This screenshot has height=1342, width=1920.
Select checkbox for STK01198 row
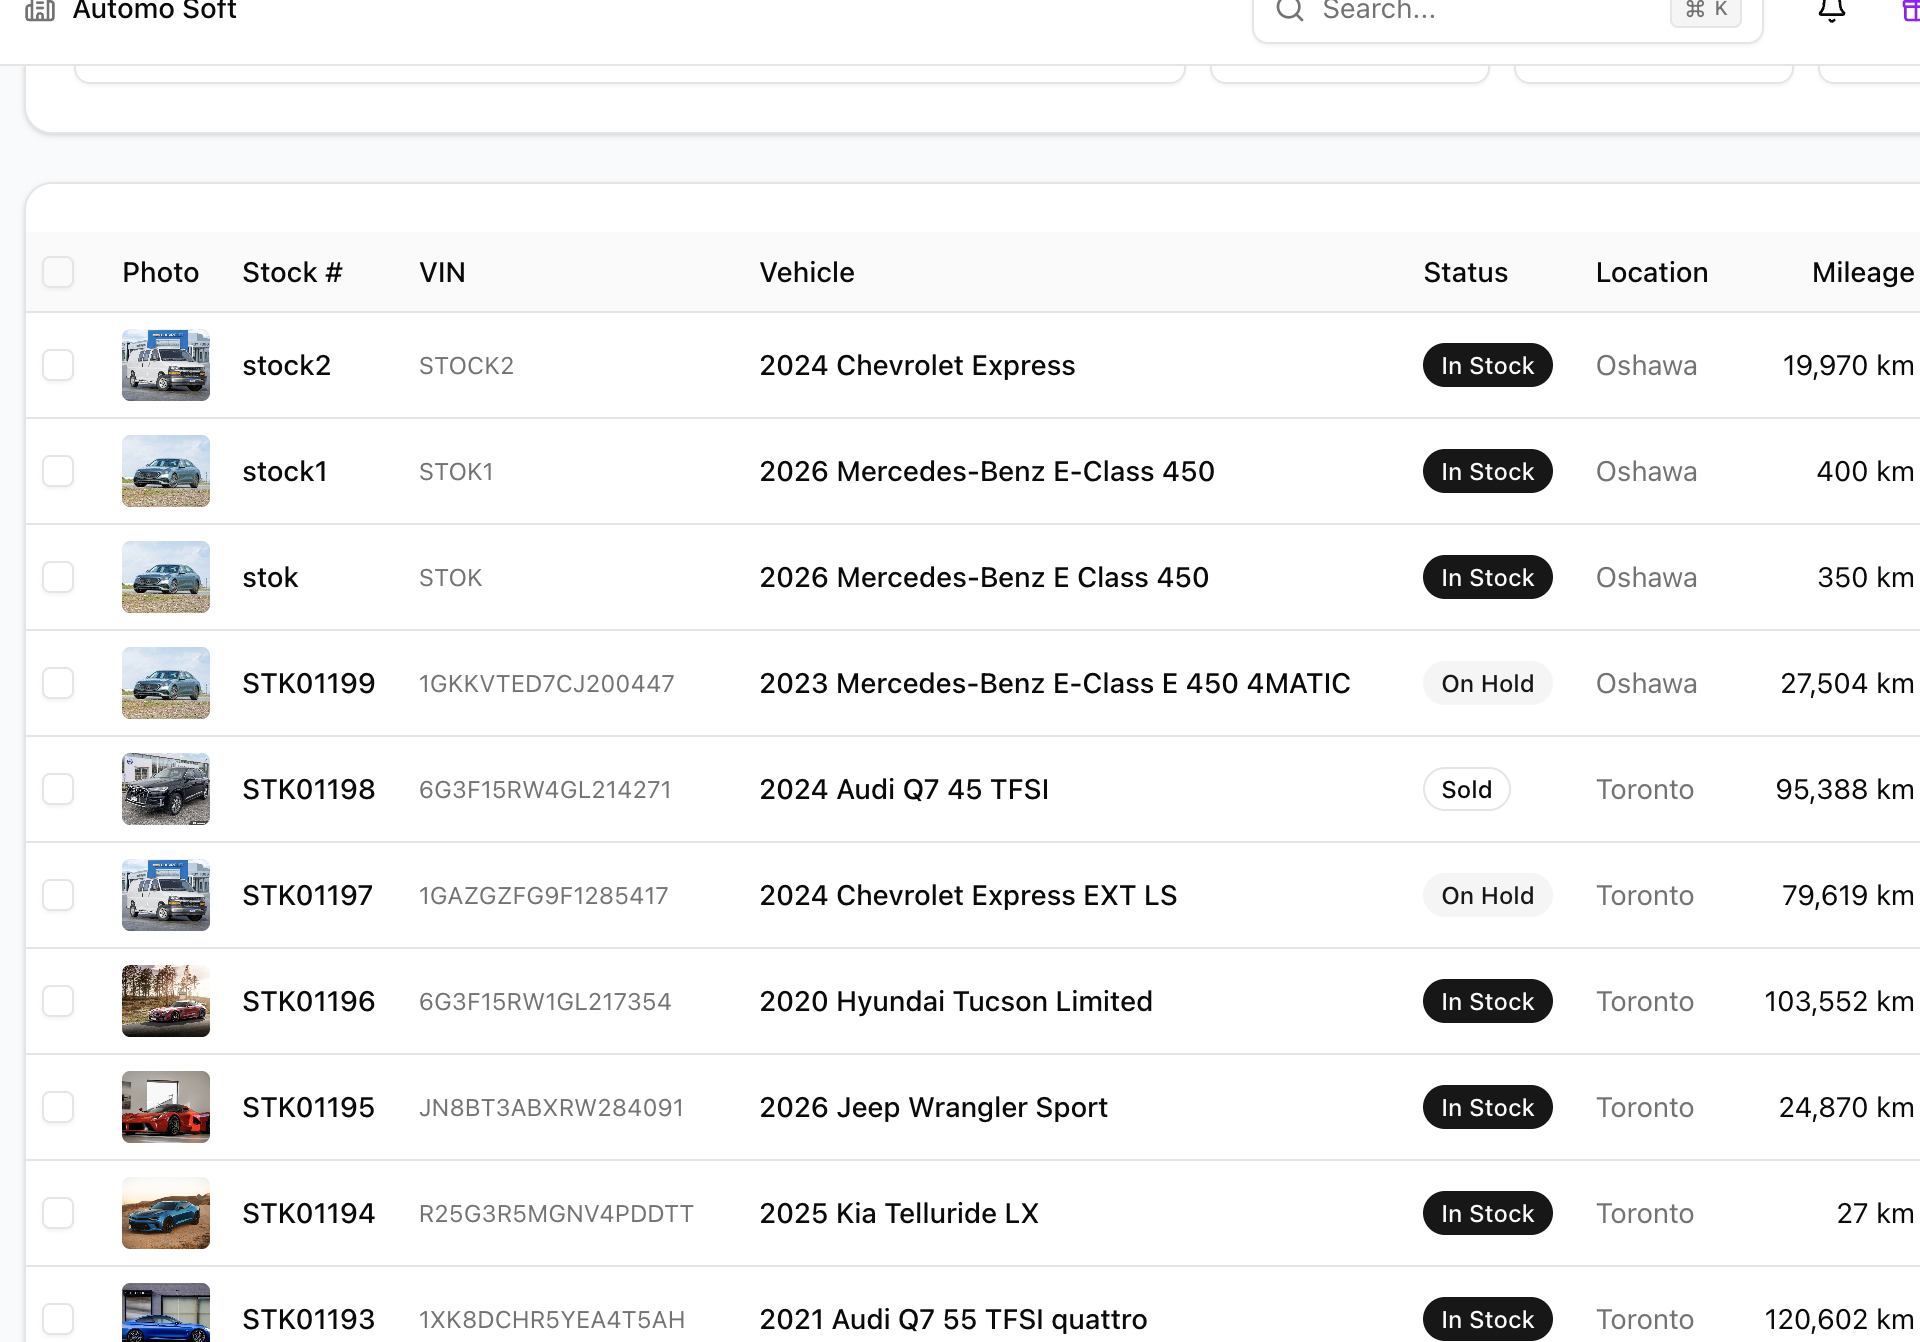coord(58,789)
